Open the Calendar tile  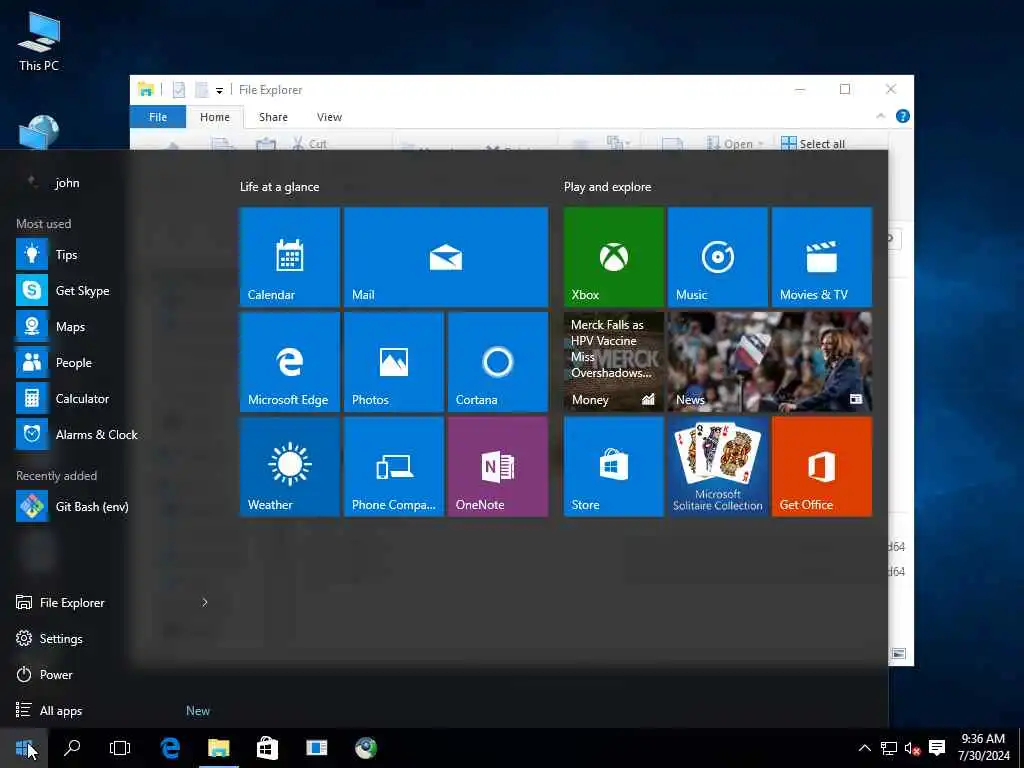click(x=289, y=257)
